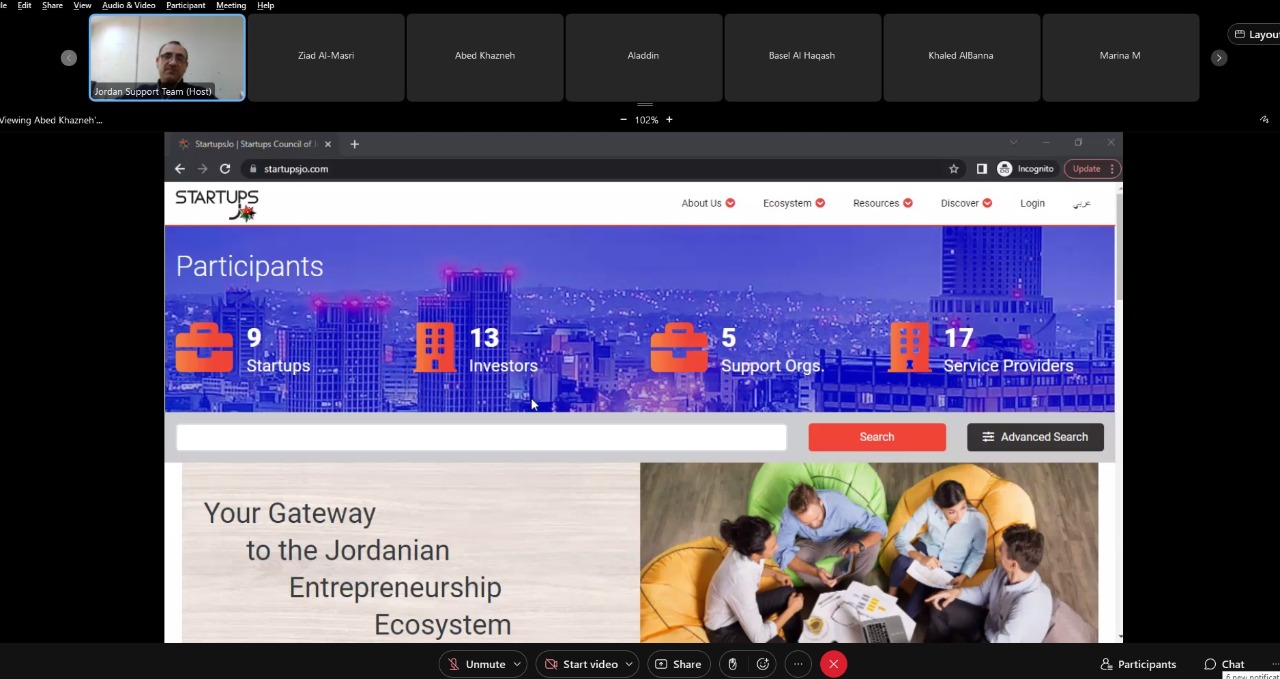Expand video options arrow beside Start video
Image resolution: width=1280 pixels, height=679 pixels.
[629, 664]
